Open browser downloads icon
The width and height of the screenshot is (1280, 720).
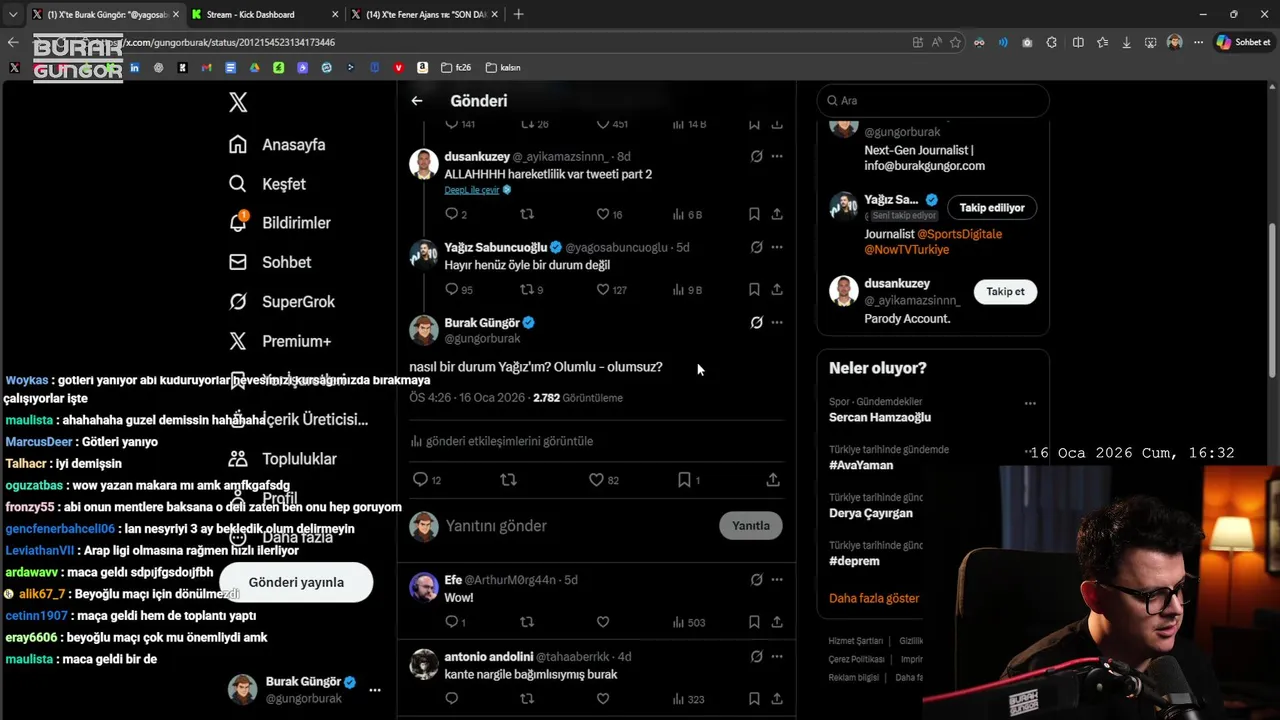pyautogui.click(x=1127, y=42)
